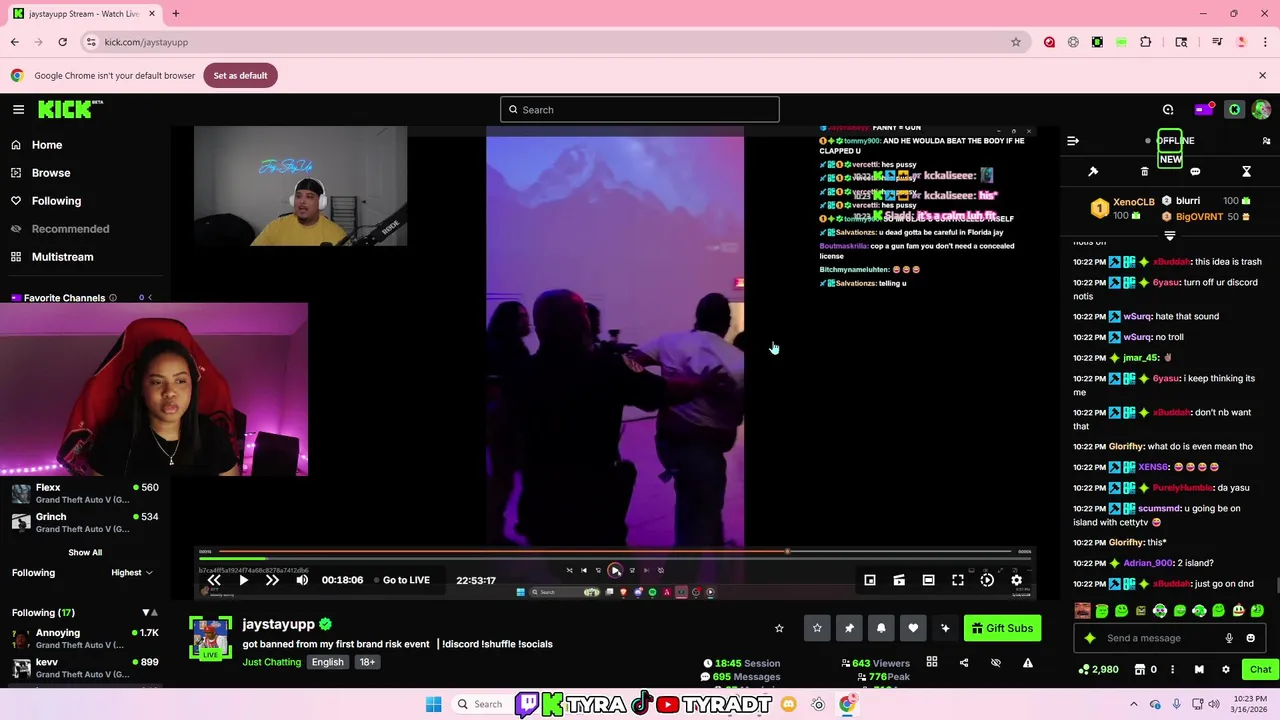Image resolution: width=1280 pixels, height=720 pixels.
Task: Open the emoji picker in message box
Action: (x=1250, y=638)
